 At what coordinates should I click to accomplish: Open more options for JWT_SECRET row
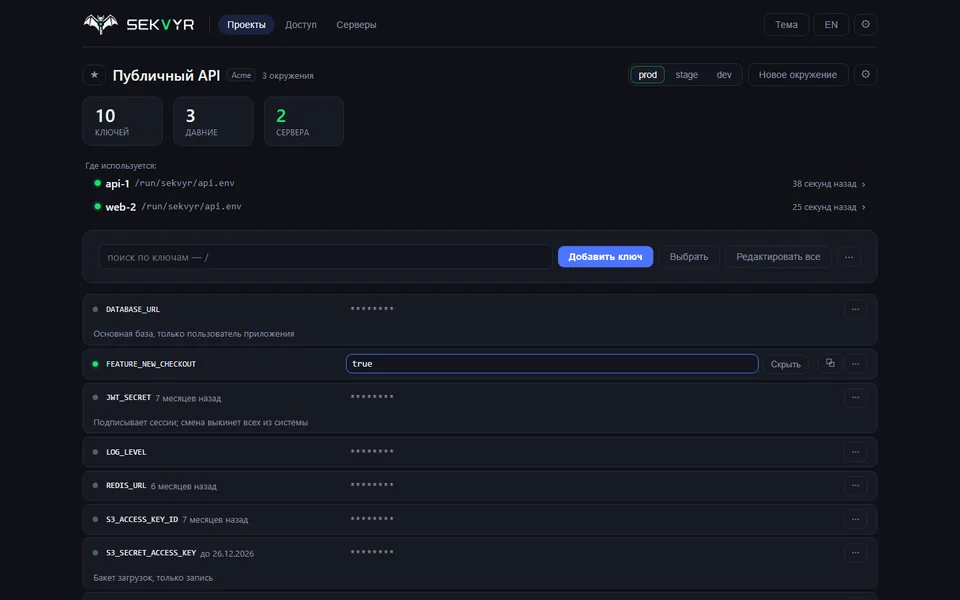[855, 397]
